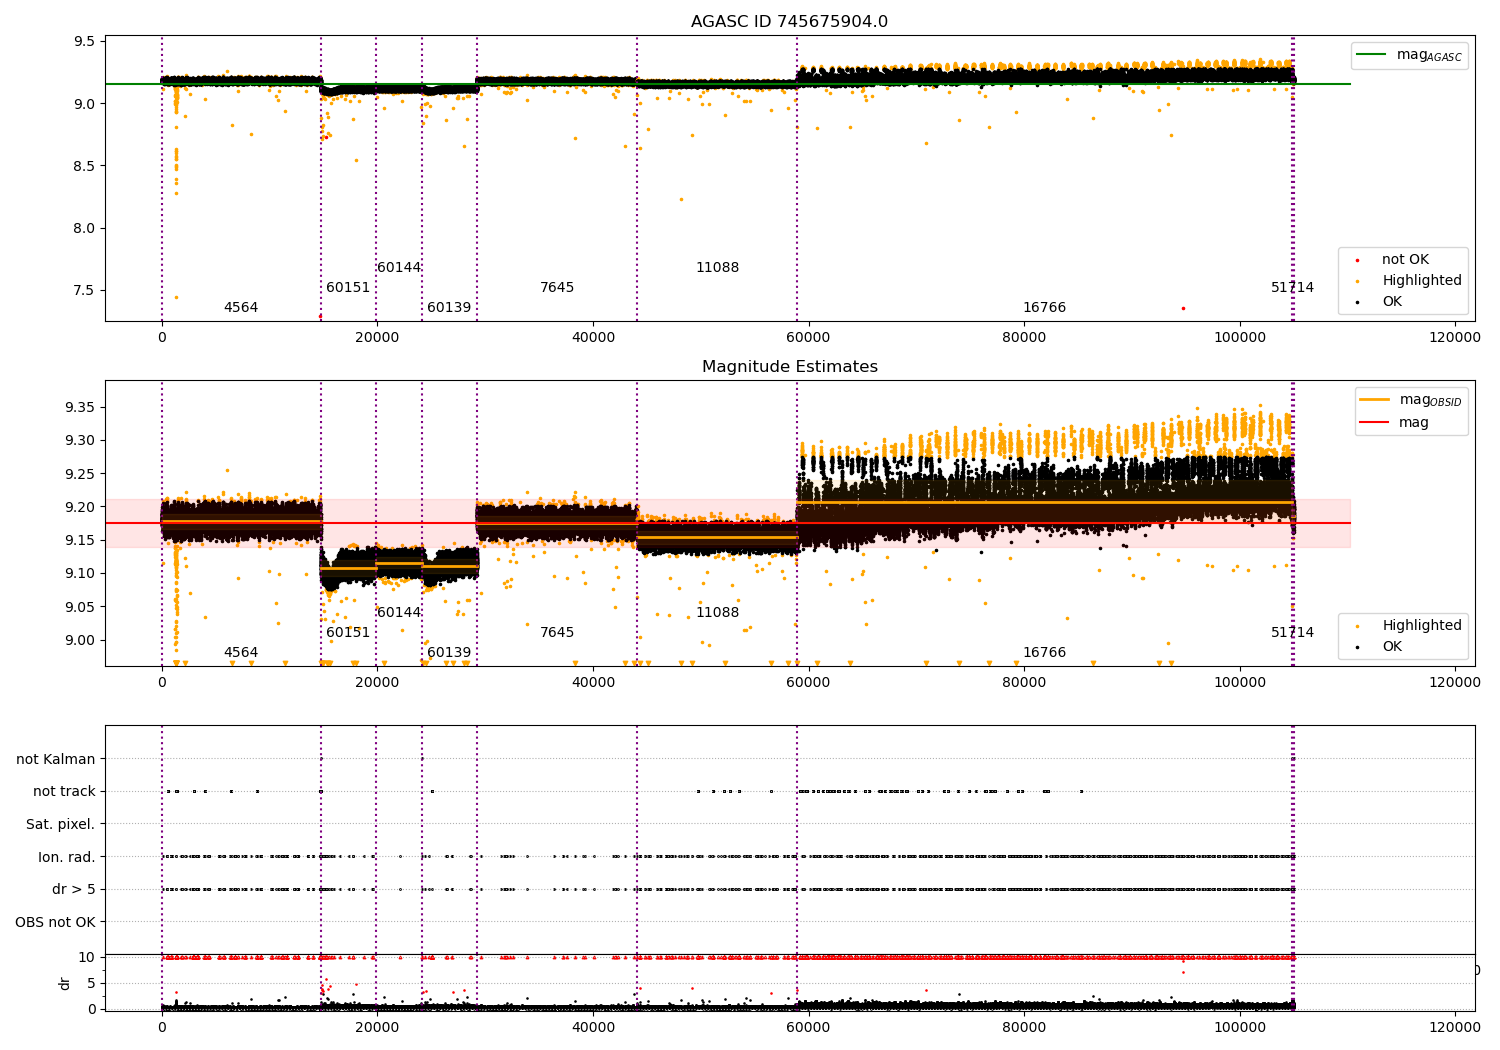Screen dimensions: 1500x1050
Task: Click the "not Kalman" row label
Action: (56, 759)
